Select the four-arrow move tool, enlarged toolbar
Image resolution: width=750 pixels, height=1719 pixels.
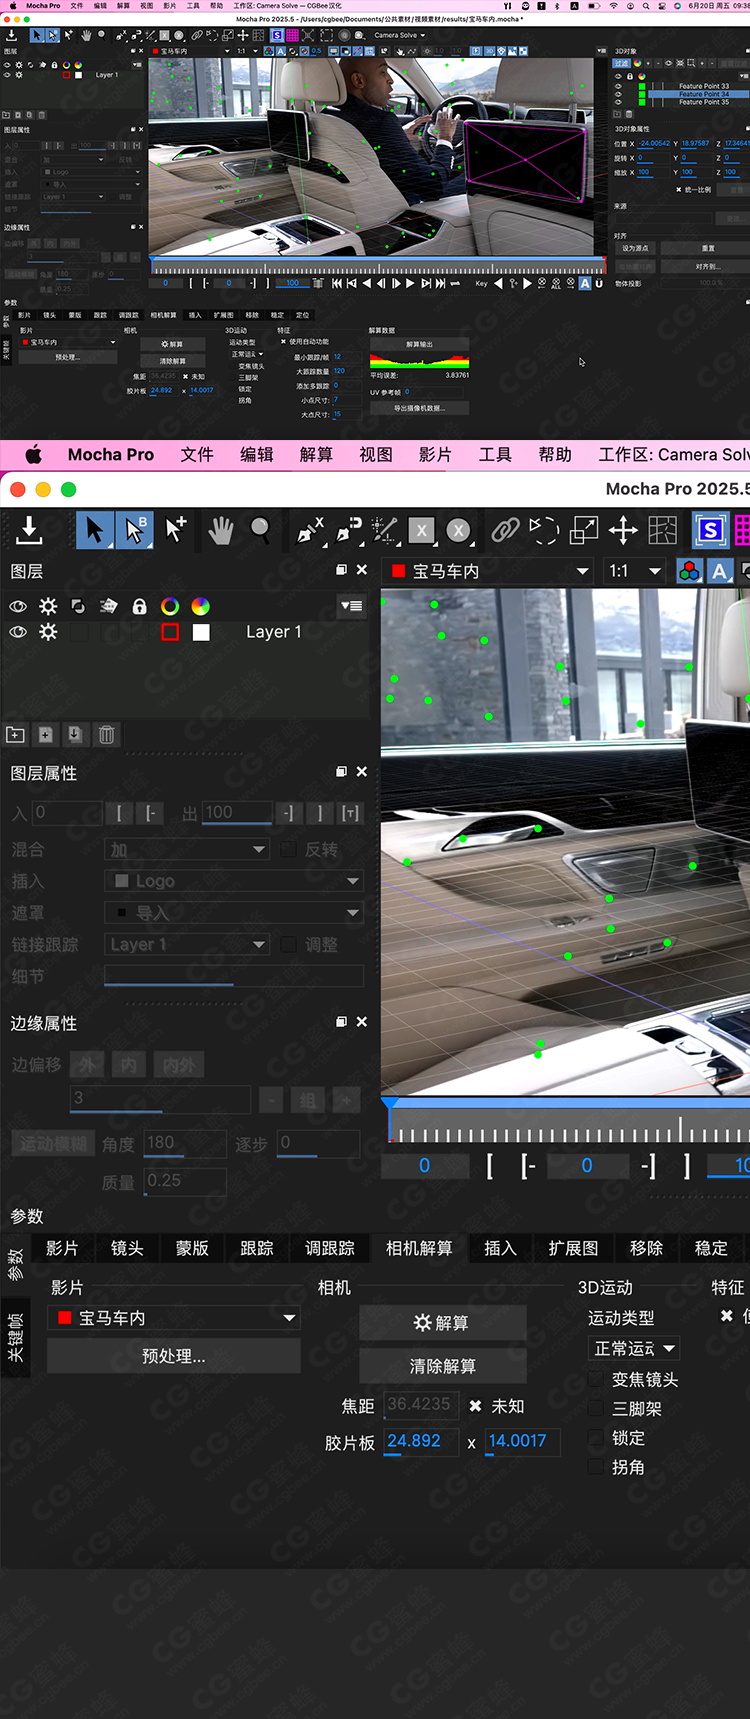pyautogui.click(x=623, y=530)
